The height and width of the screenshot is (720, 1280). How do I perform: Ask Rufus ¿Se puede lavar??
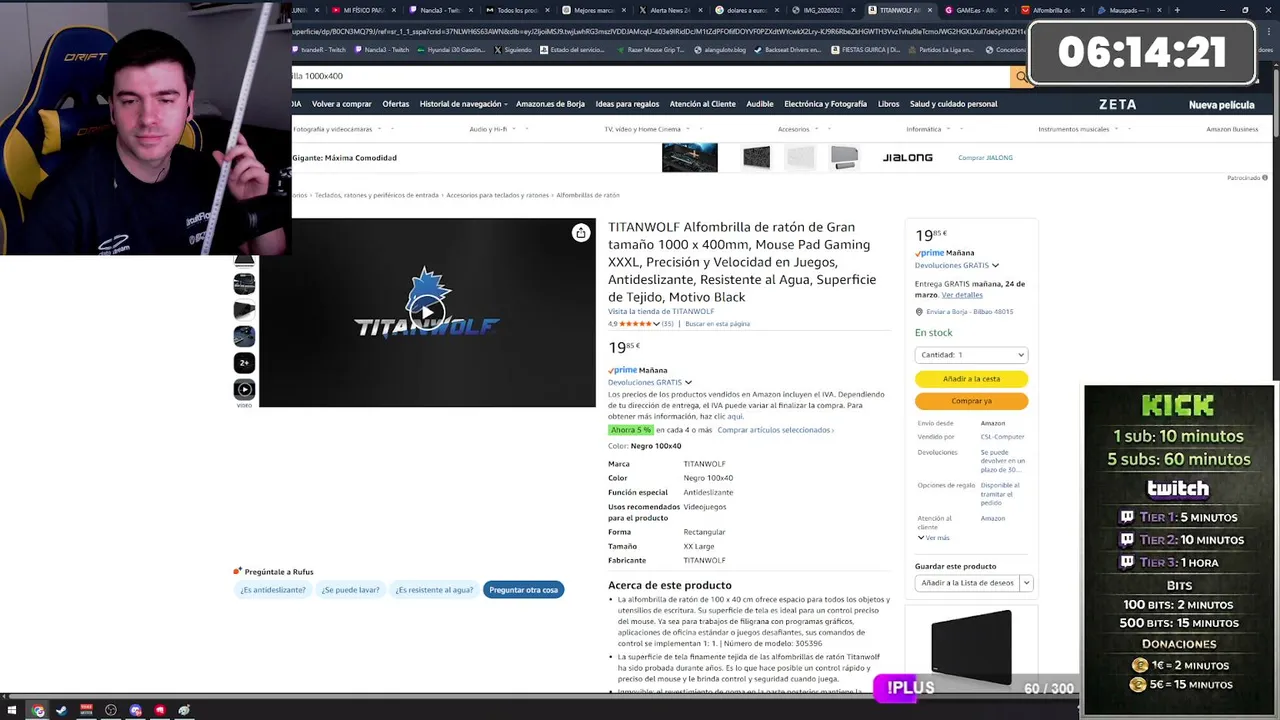[350, 590]
